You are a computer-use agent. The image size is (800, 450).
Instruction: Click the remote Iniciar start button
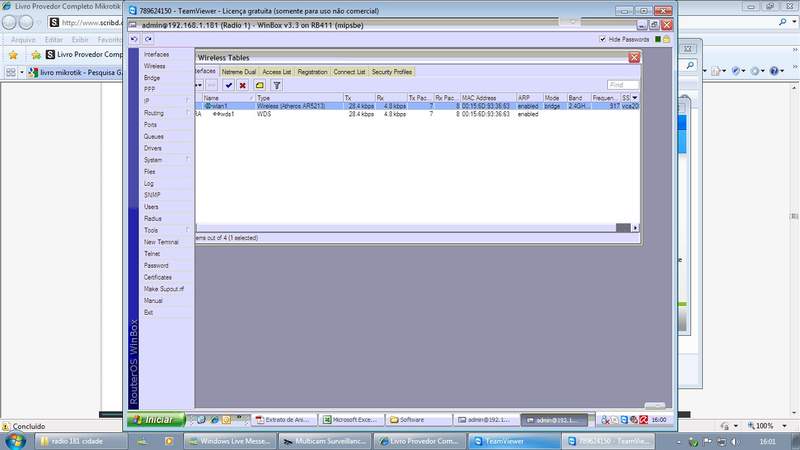tap(156, 419)
